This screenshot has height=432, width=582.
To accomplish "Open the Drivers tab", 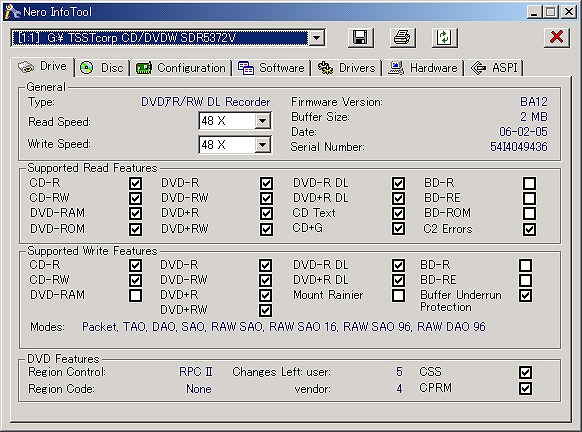I will tap(347, 68).
